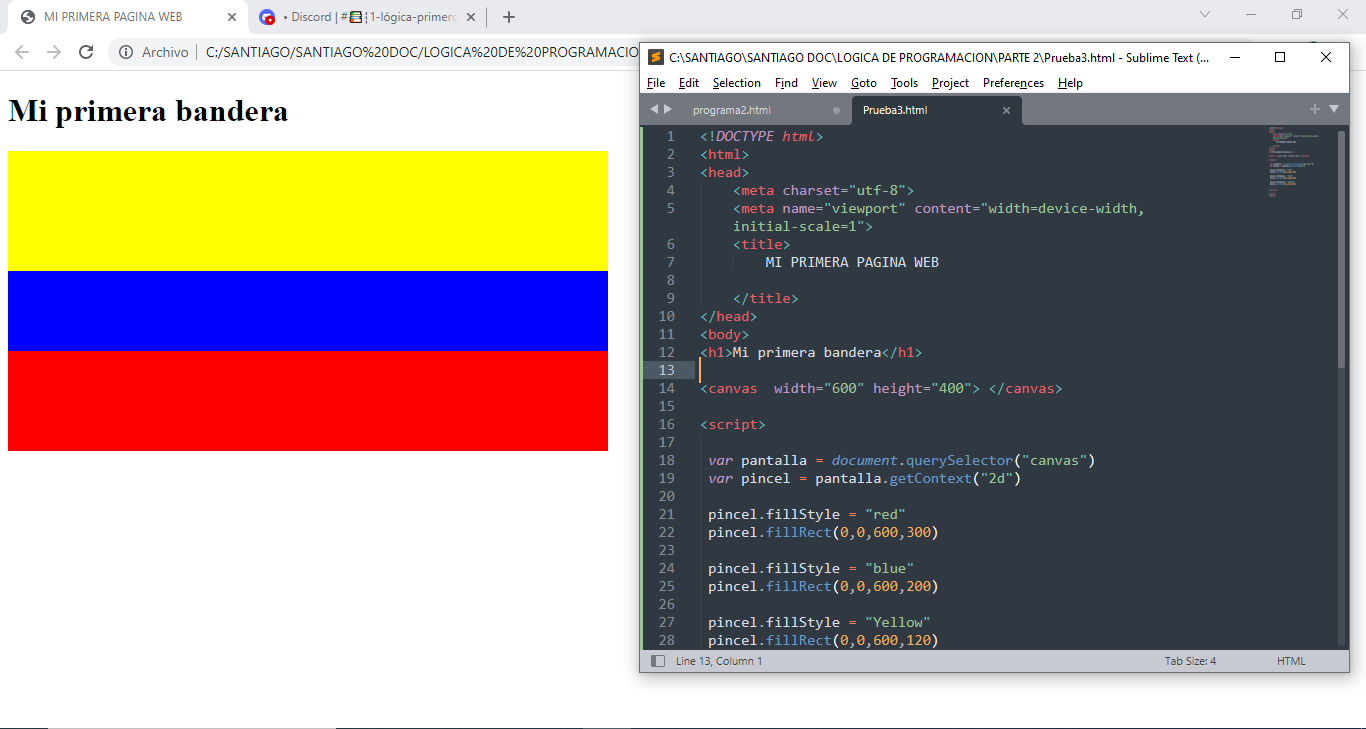The width and height of the screenshot is (1366, 729).
Task: Open the Find menu
Action: pos(787,83)
